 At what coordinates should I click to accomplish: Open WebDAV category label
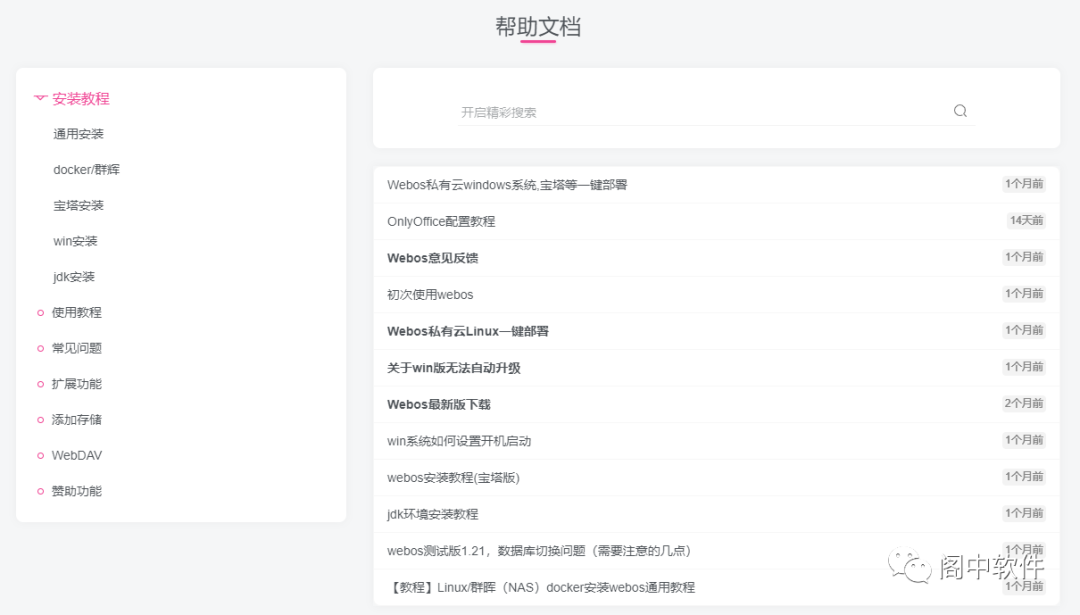pyautogui.click(x=76, y=456)
